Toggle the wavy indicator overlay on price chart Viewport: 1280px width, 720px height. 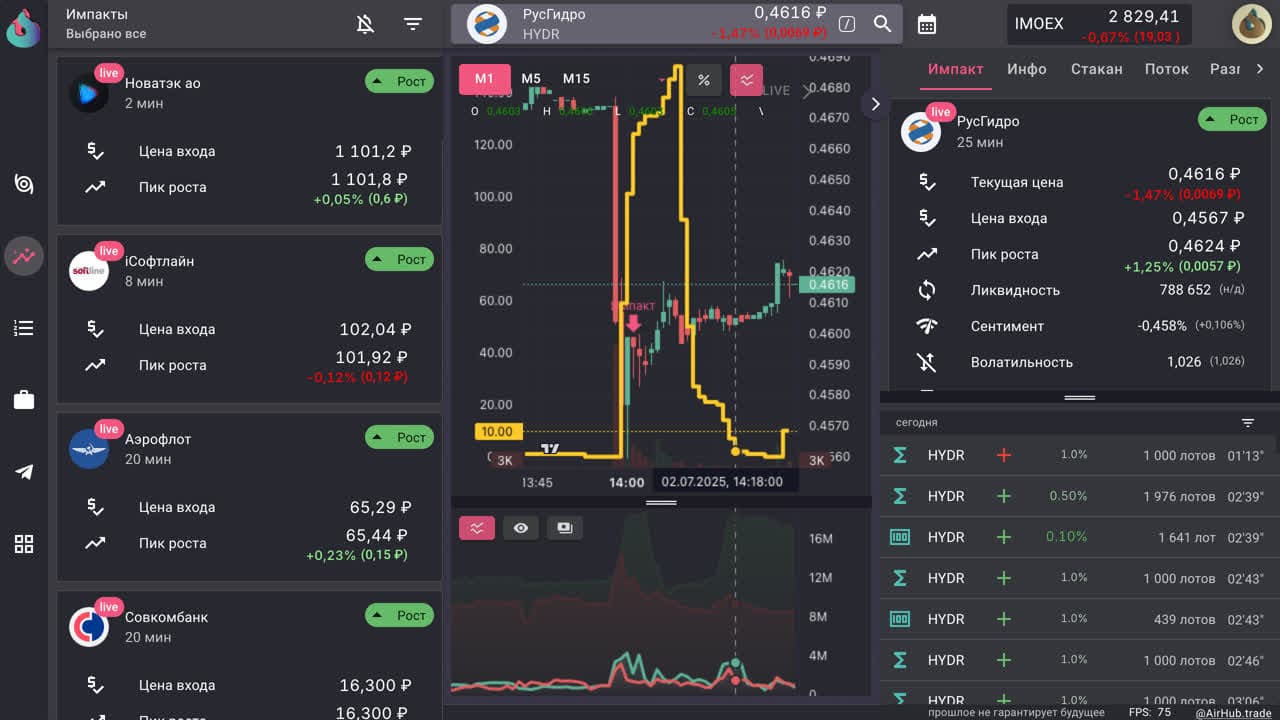coord(746,81)
